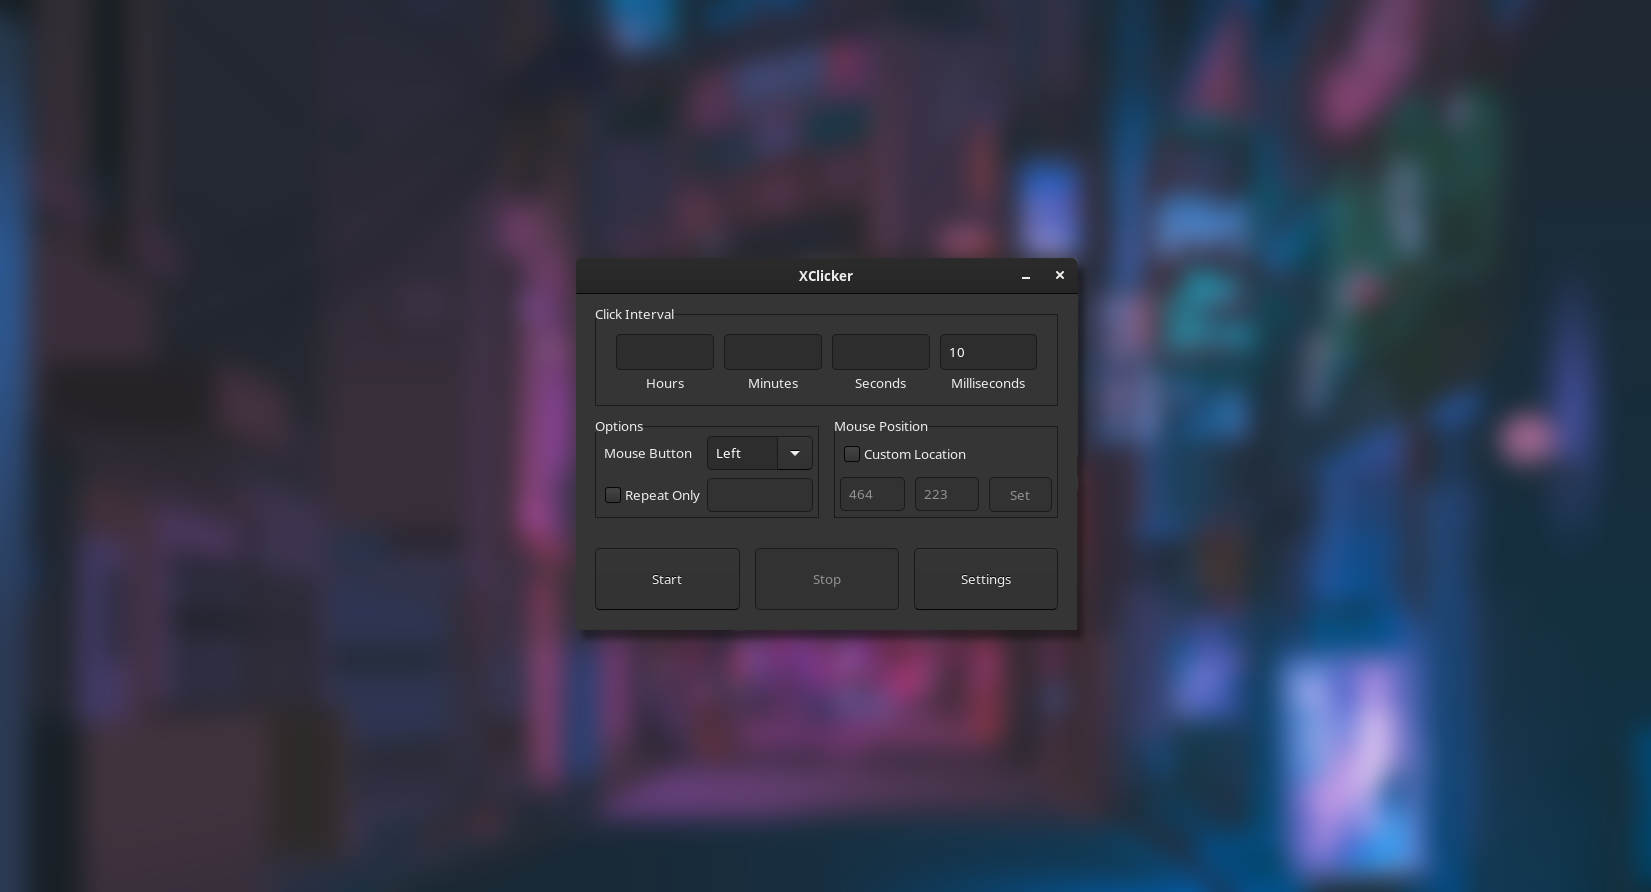The image size is (1651, 892).
Task: Click the Set position button
Action: (x=1020, y=494)
